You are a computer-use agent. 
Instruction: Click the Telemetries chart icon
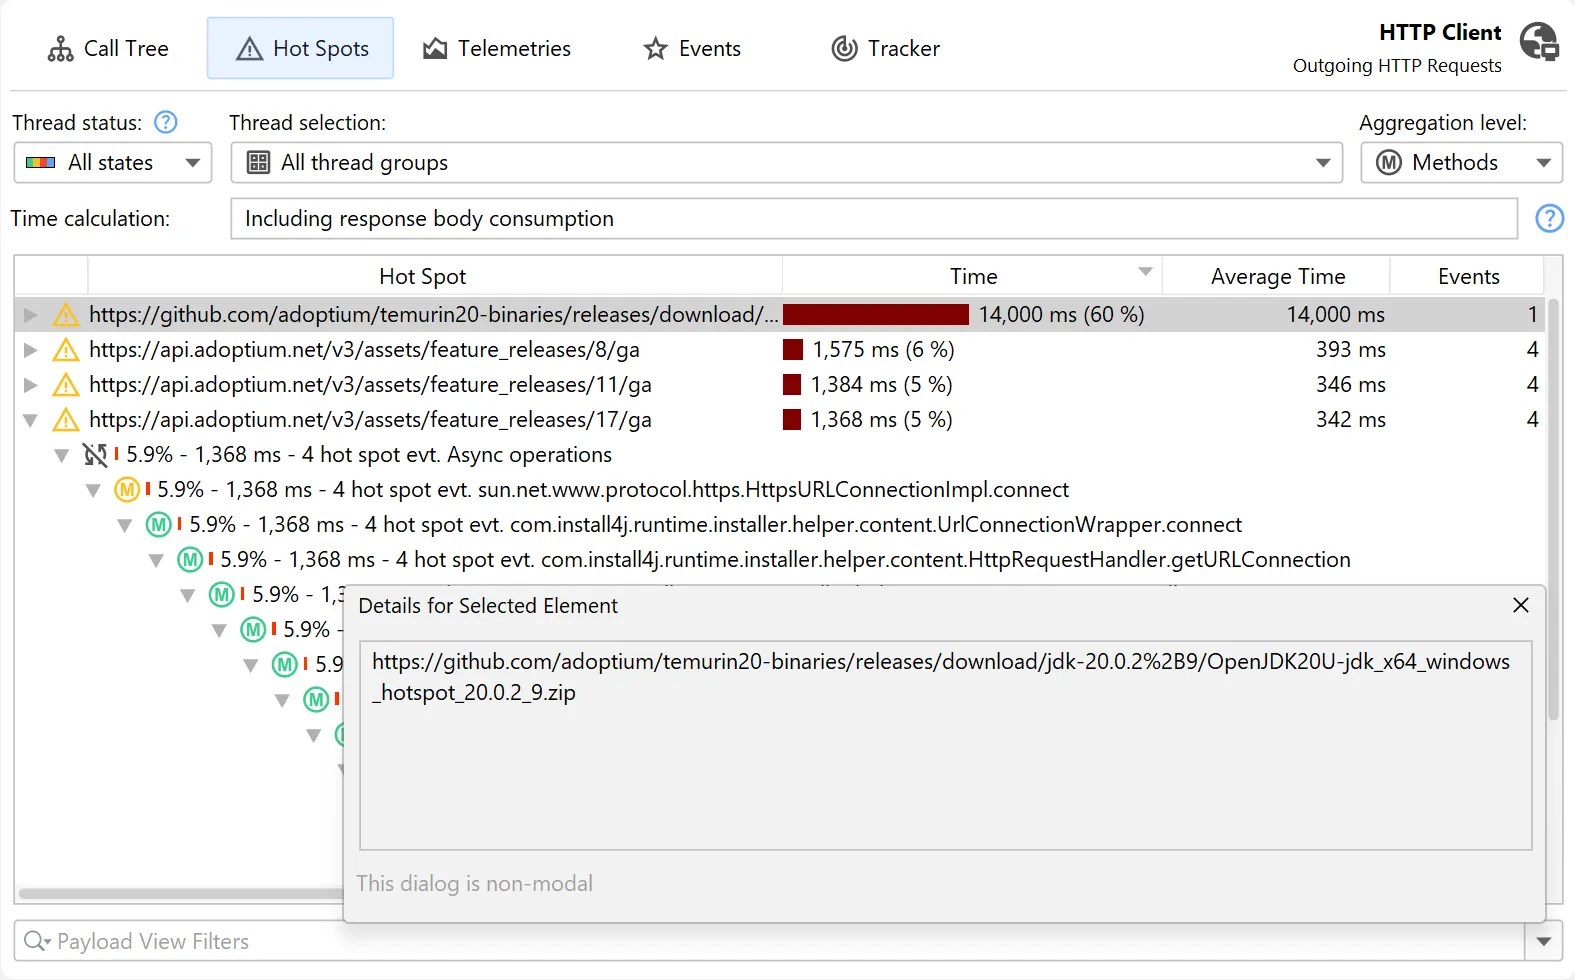pos(435,48)
